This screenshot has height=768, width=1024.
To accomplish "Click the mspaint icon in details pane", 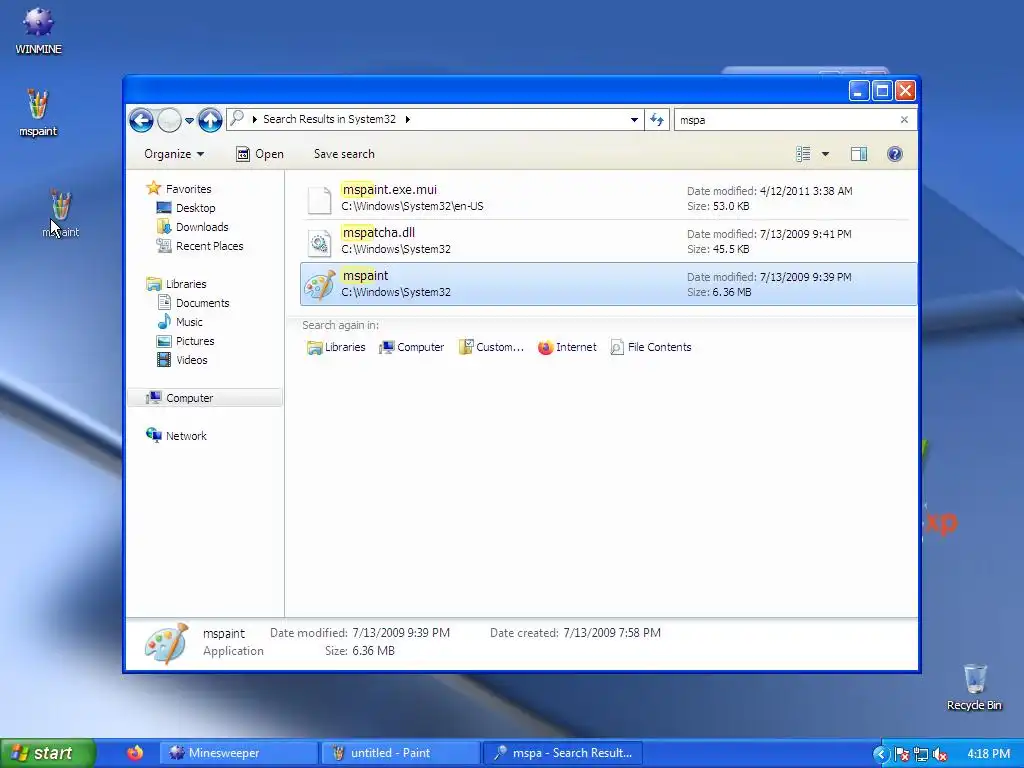I will coord(166,643).
